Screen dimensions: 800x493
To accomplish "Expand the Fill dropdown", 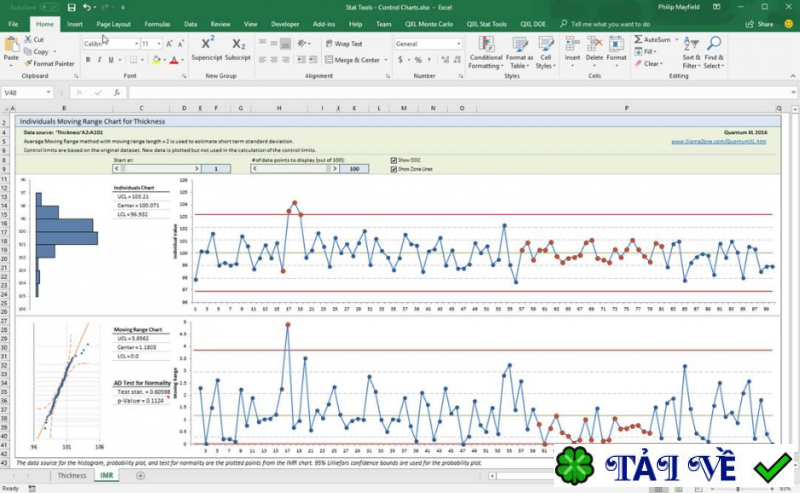I will coord(655,52).
